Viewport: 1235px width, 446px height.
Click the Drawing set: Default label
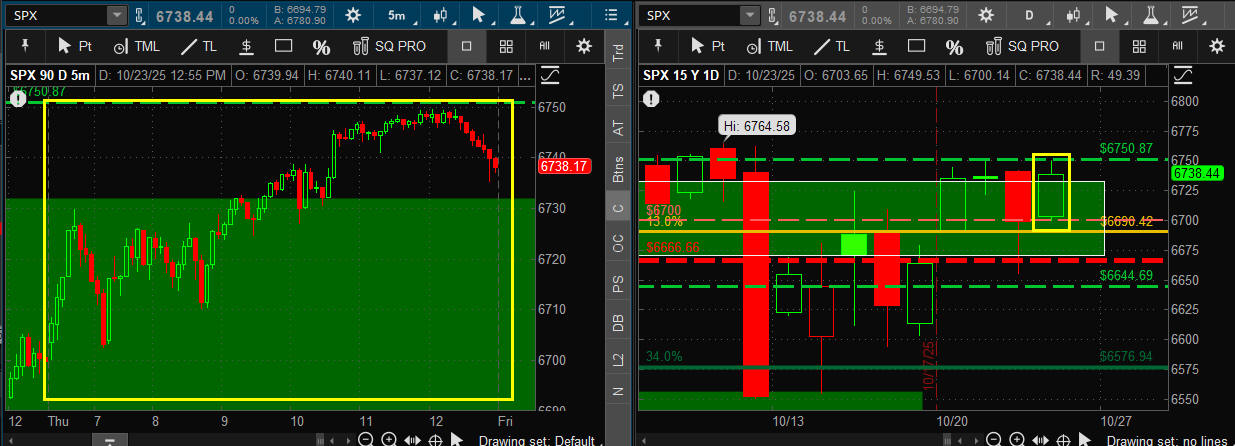coord(536,440)
